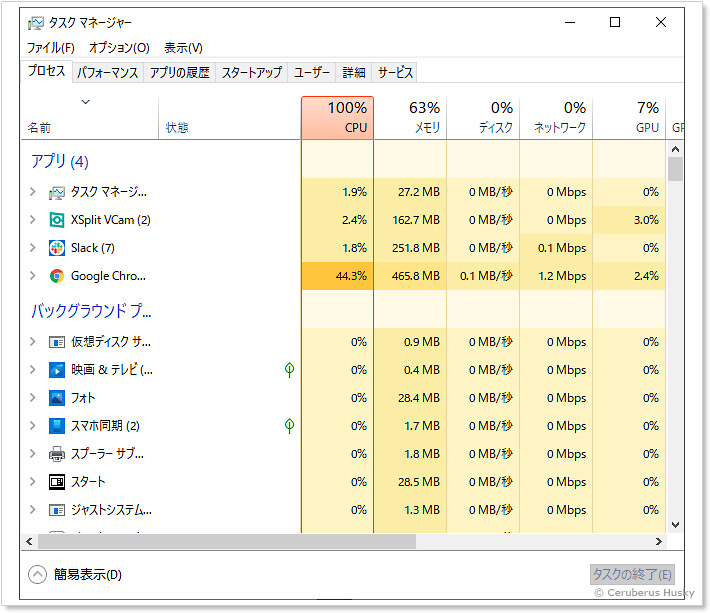Click the 映画 & テレビ app icon
This screenshot has height=613, width=710.
[x=57, y=370]
